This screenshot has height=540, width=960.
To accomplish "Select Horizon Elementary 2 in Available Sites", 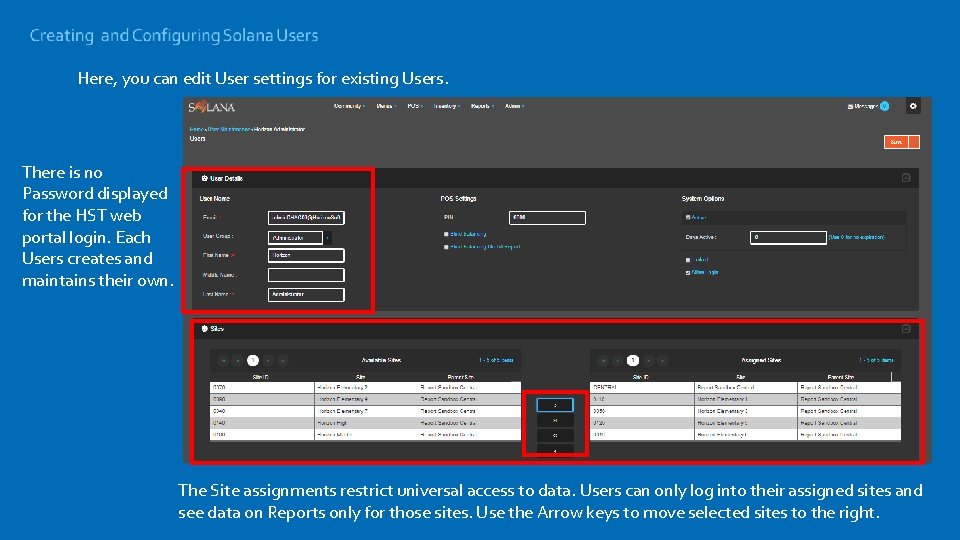I will (366, 388).
